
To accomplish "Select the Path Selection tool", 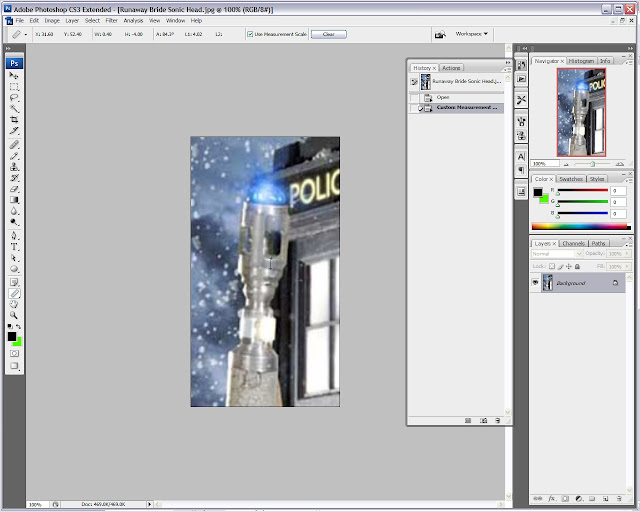I will 14,258.
